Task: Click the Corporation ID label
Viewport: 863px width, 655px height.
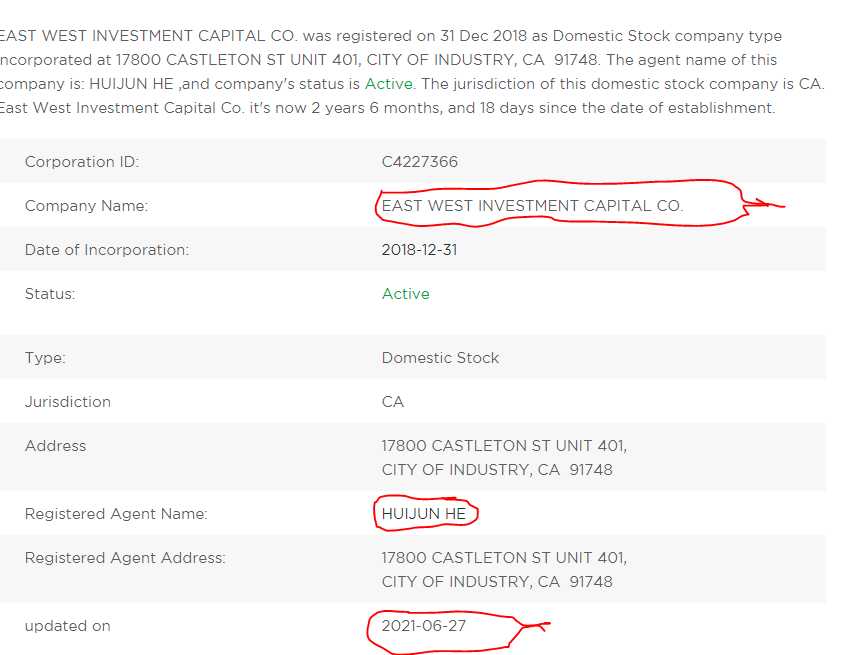Action: [82, 162]
